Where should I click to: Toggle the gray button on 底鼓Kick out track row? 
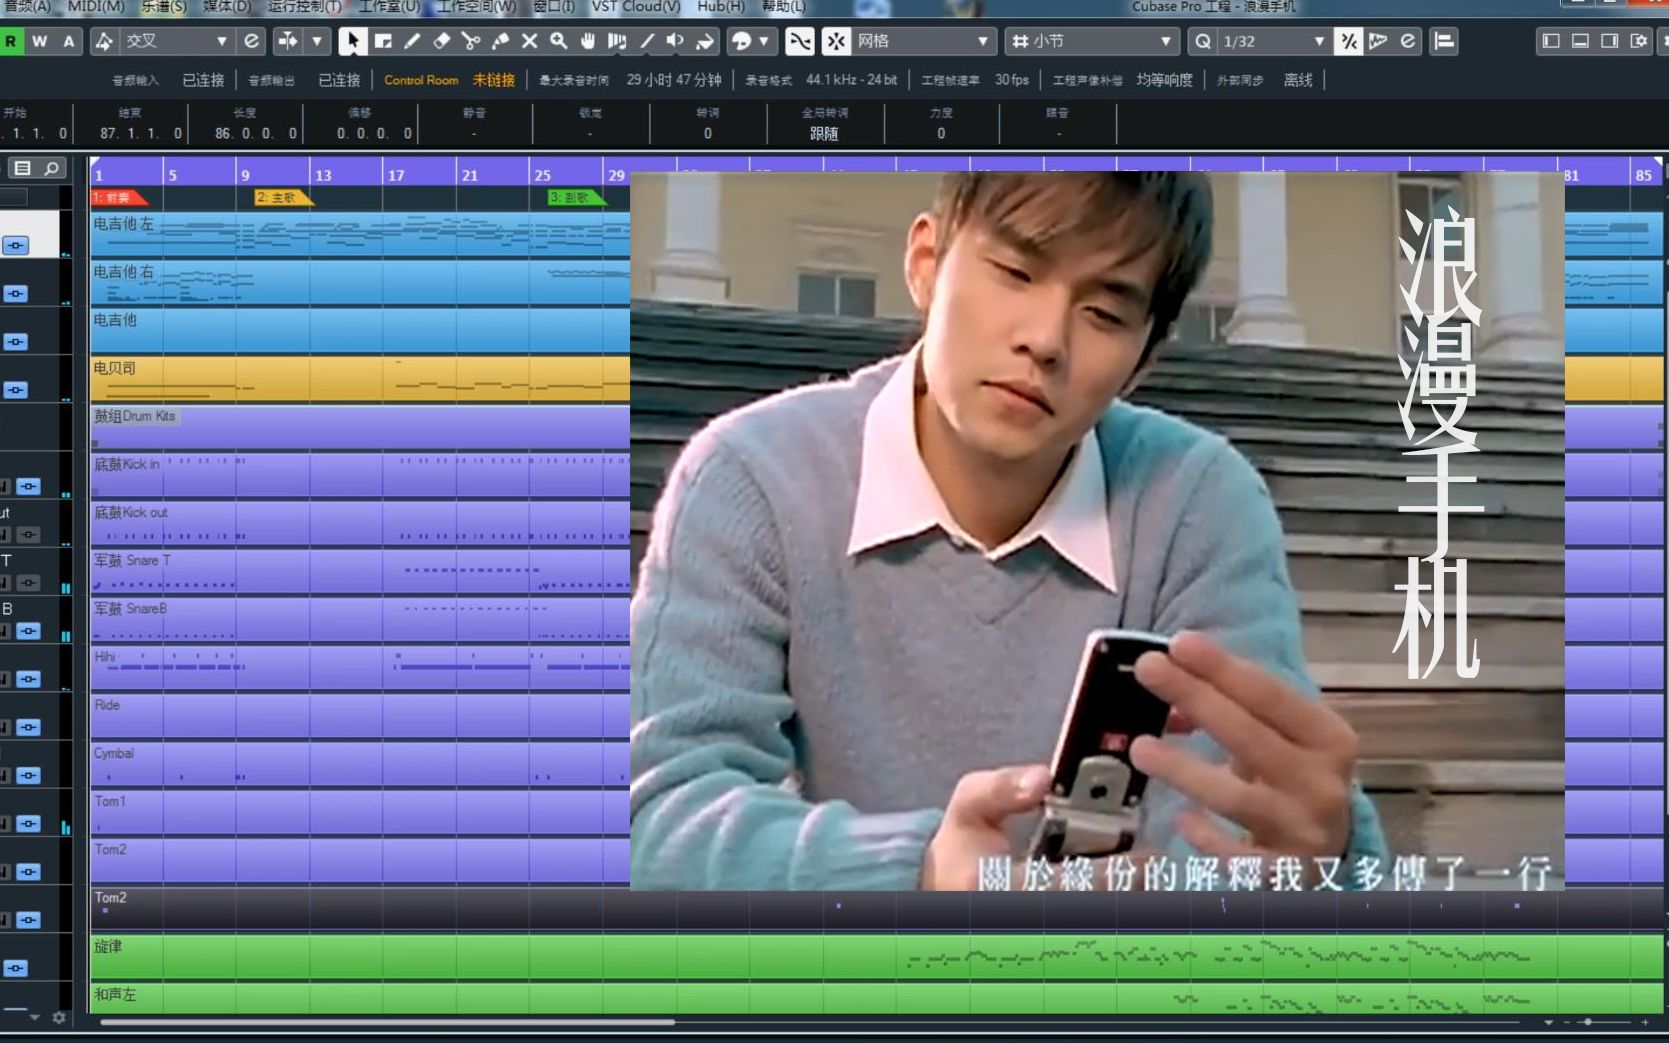29,535
